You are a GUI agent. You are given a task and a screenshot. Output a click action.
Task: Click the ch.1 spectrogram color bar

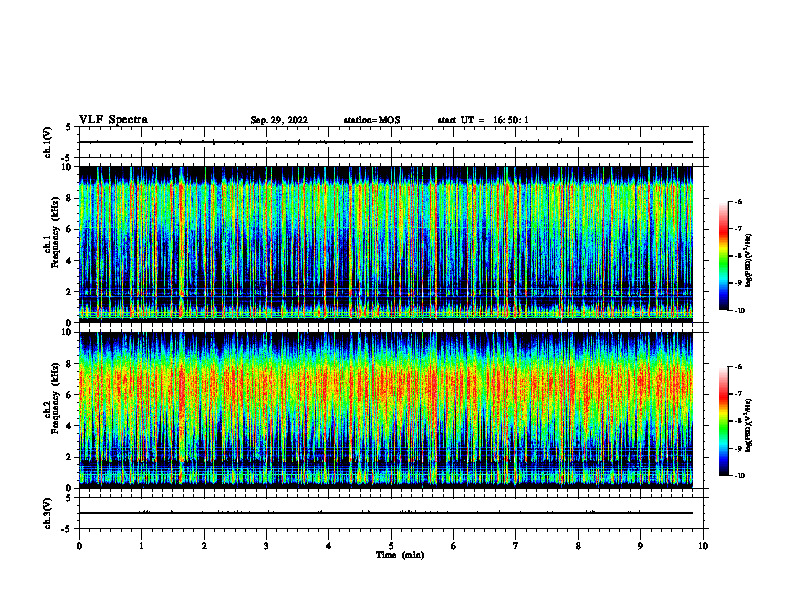coord(723,256)
